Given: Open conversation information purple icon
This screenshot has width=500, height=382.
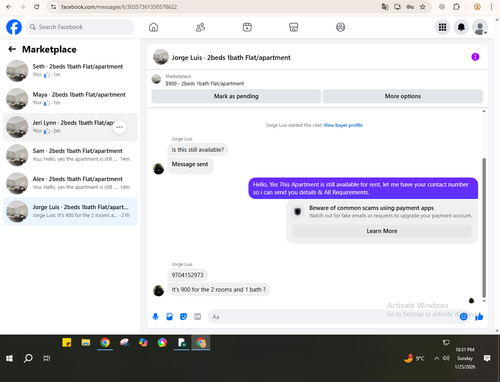Looking at the screenshot, I should click(x=475, y=57).
